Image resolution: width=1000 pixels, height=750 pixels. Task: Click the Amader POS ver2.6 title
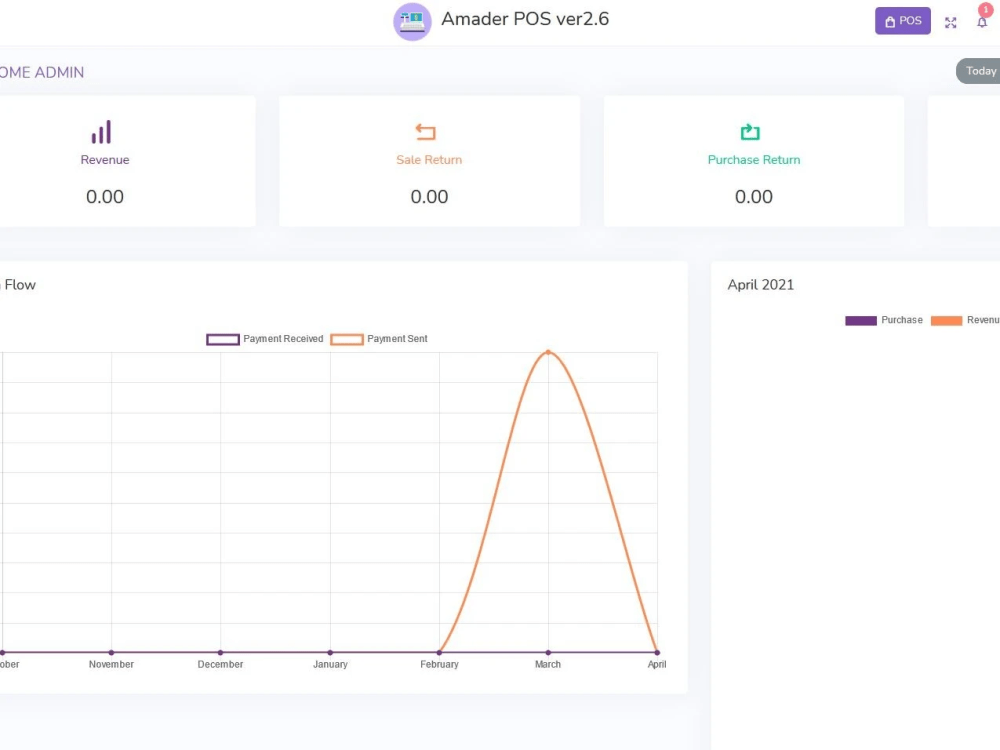(x=525, y=19)
